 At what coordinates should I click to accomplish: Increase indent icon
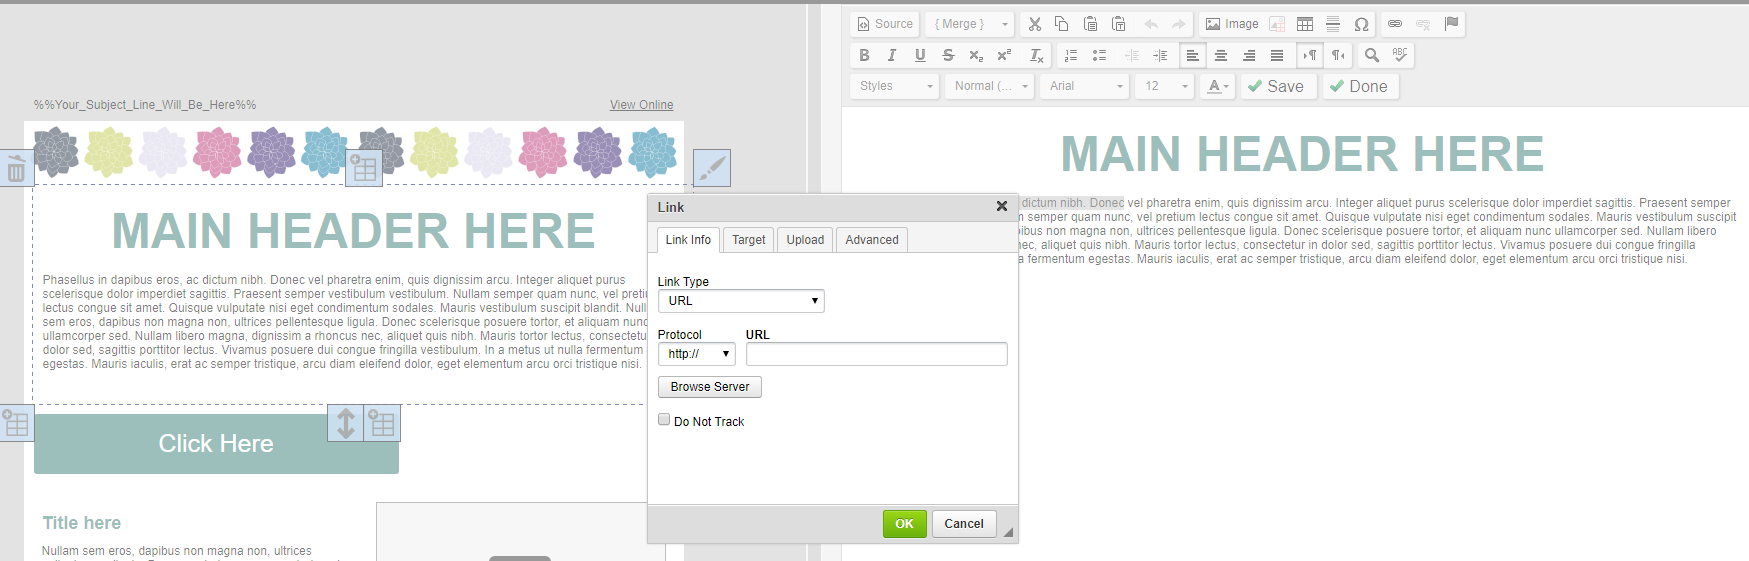point(1160,55)
